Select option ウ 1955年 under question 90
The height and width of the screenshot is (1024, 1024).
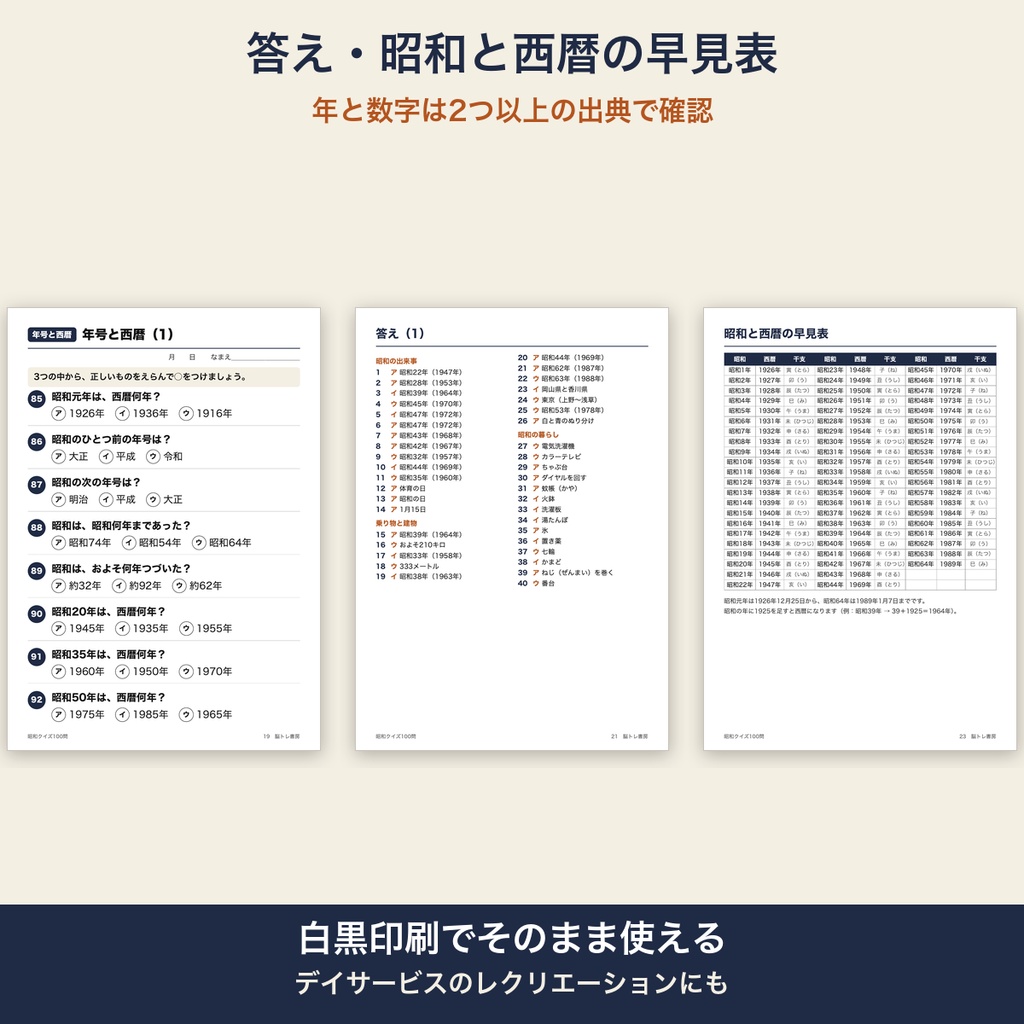point(206,628)
